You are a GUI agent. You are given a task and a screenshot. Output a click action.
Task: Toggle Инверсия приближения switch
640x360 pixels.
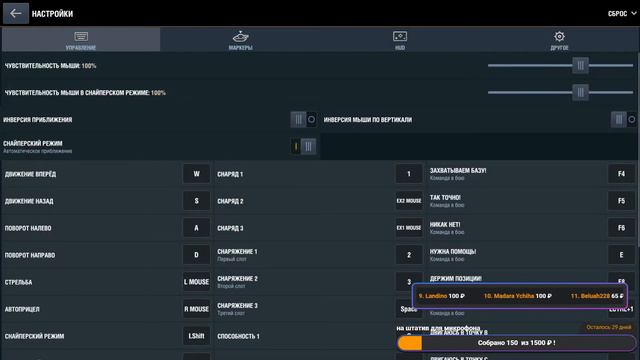[303, 119]
